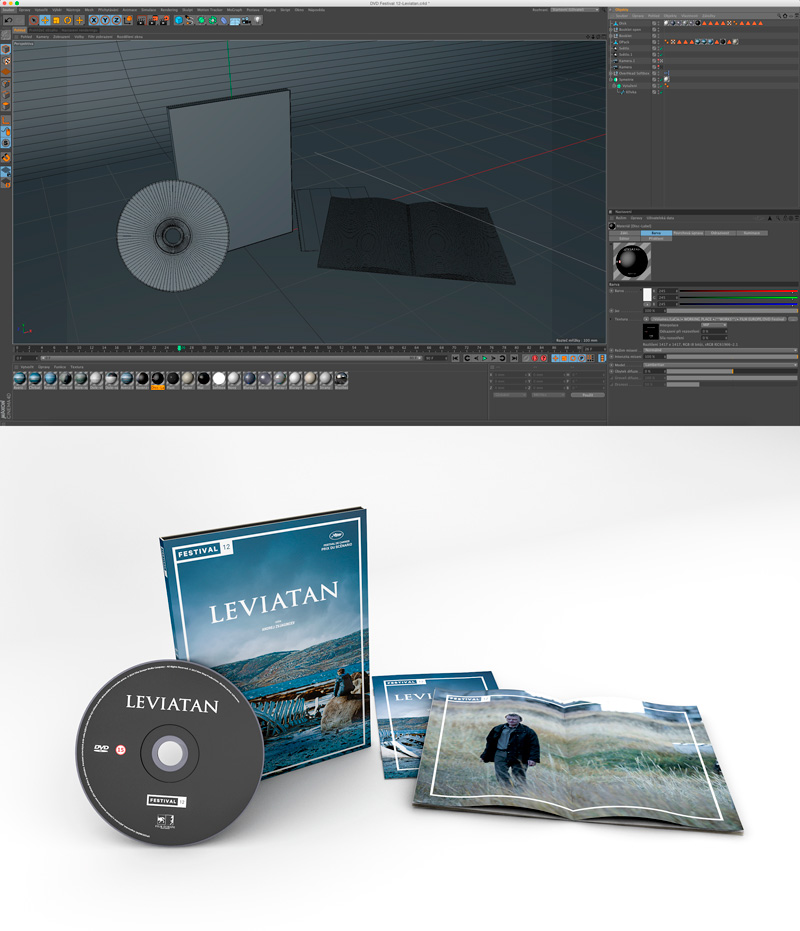The height and width of the screenshot is (931, 800).
Task: Open the Mesh menu
Action: click(x=89, y=10)
